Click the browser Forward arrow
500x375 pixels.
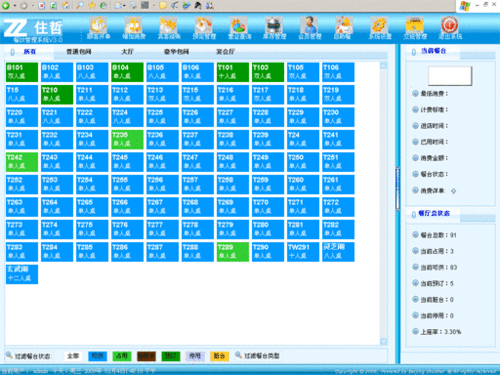(23, 6)
